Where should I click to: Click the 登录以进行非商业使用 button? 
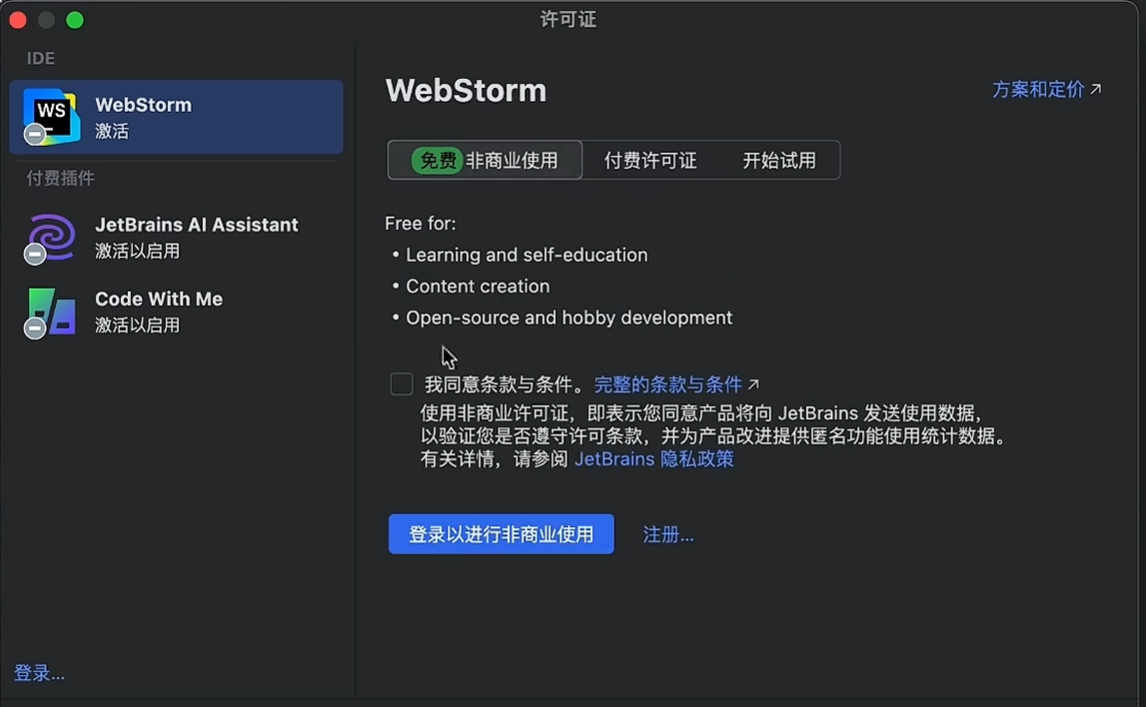pos(501,534)
